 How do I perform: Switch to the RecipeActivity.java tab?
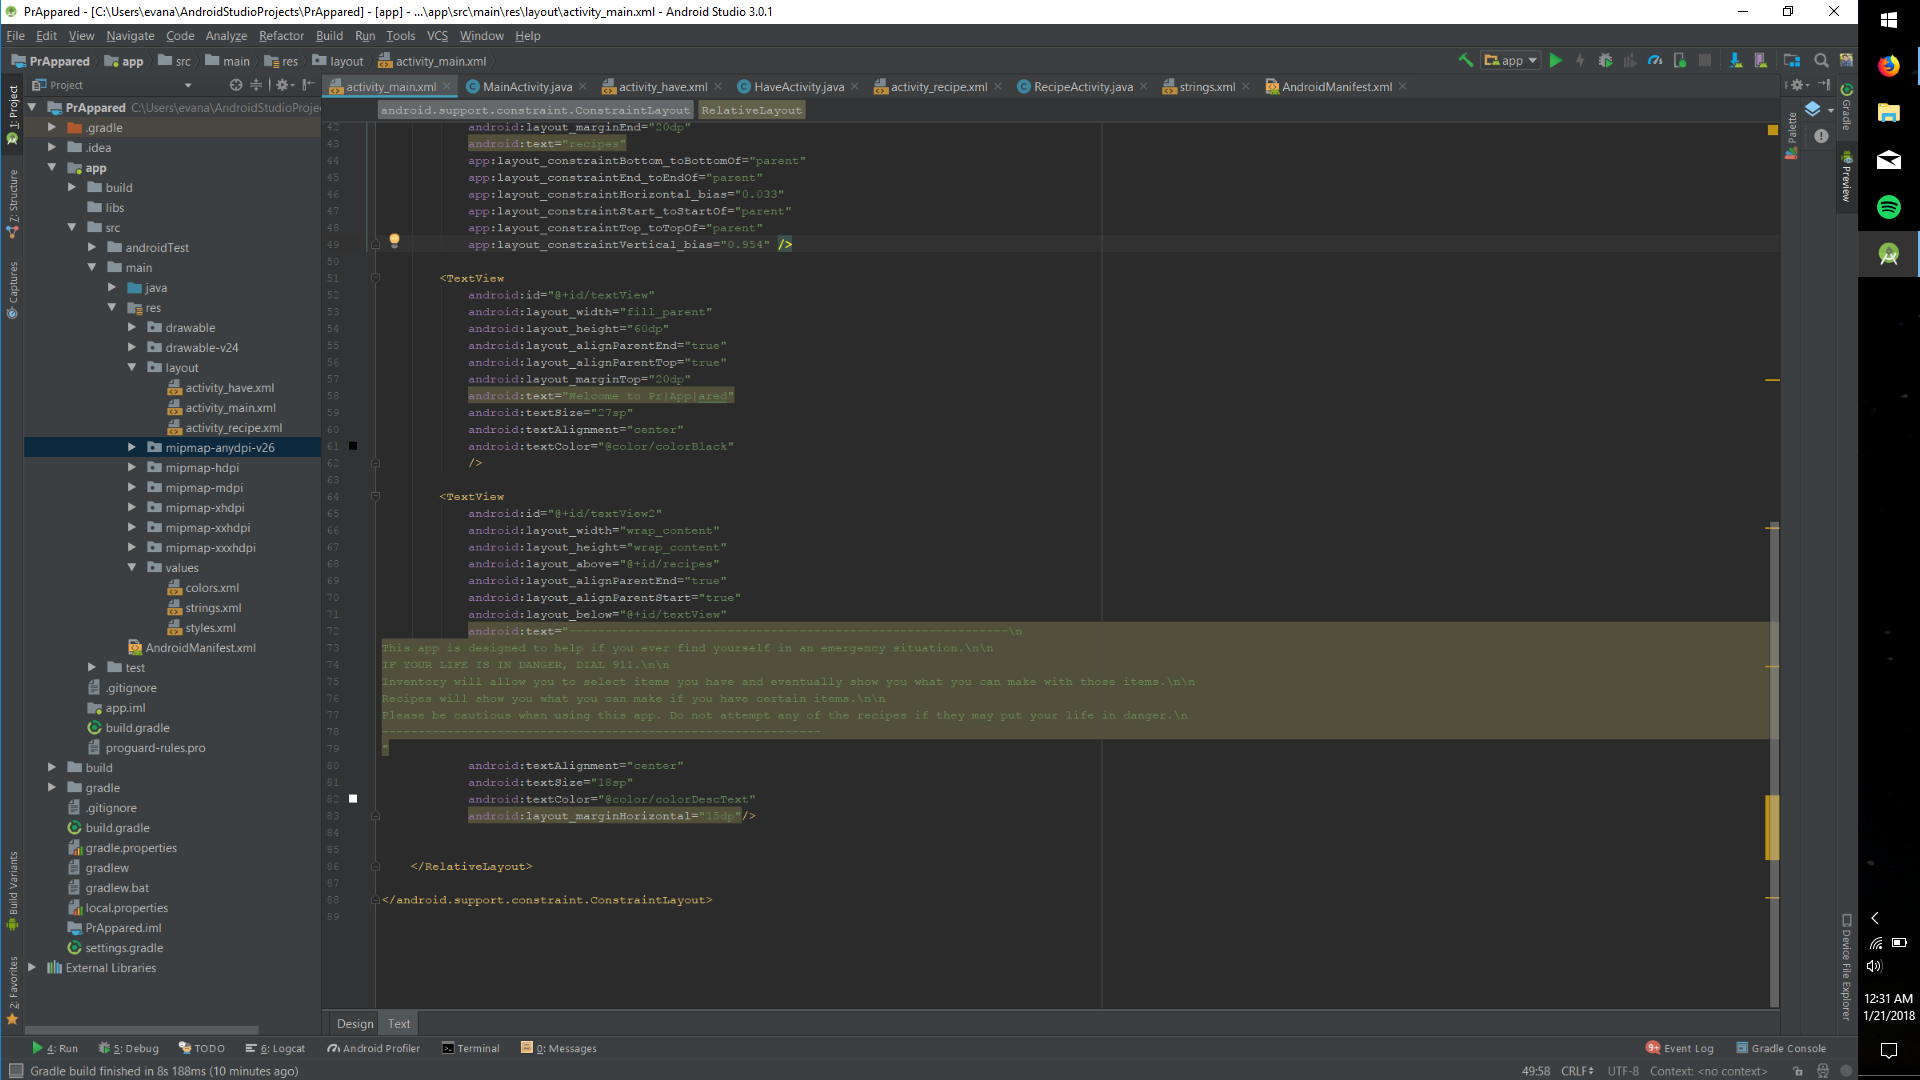(1082, 87)
